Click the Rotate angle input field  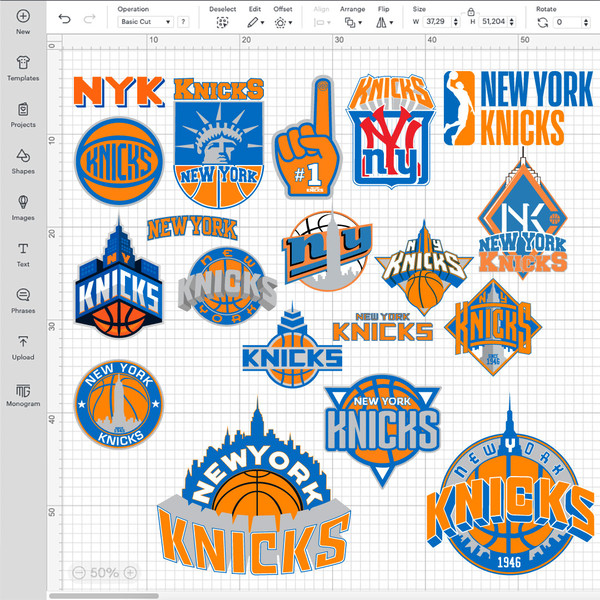(567, 22)
